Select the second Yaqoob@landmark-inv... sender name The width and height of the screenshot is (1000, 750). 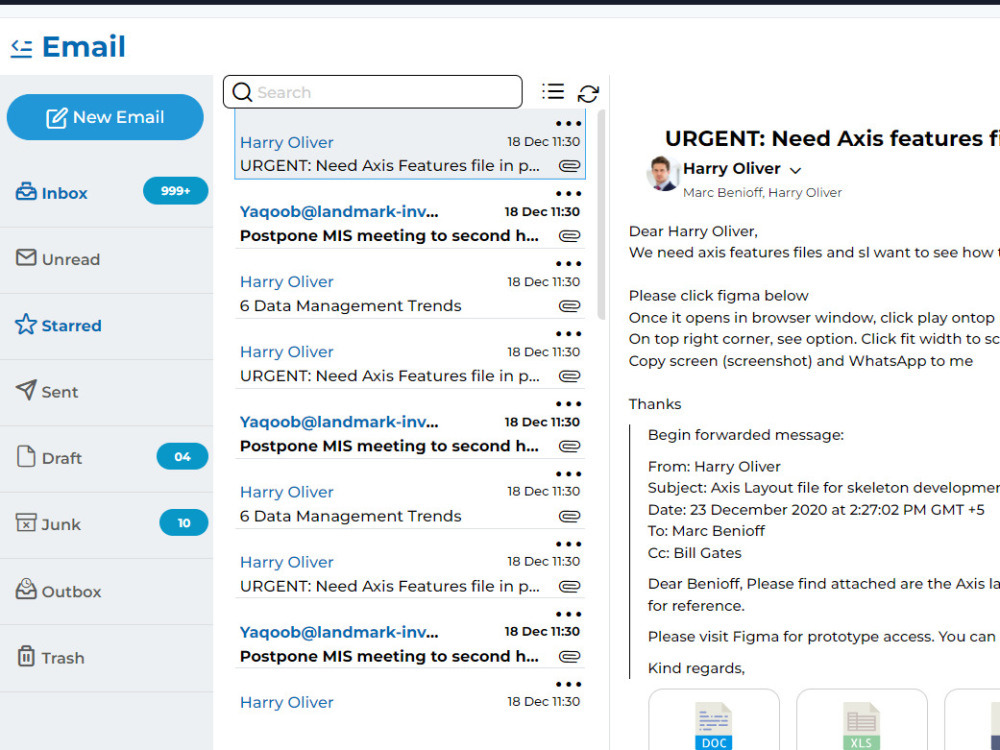[x=339, y=422]
